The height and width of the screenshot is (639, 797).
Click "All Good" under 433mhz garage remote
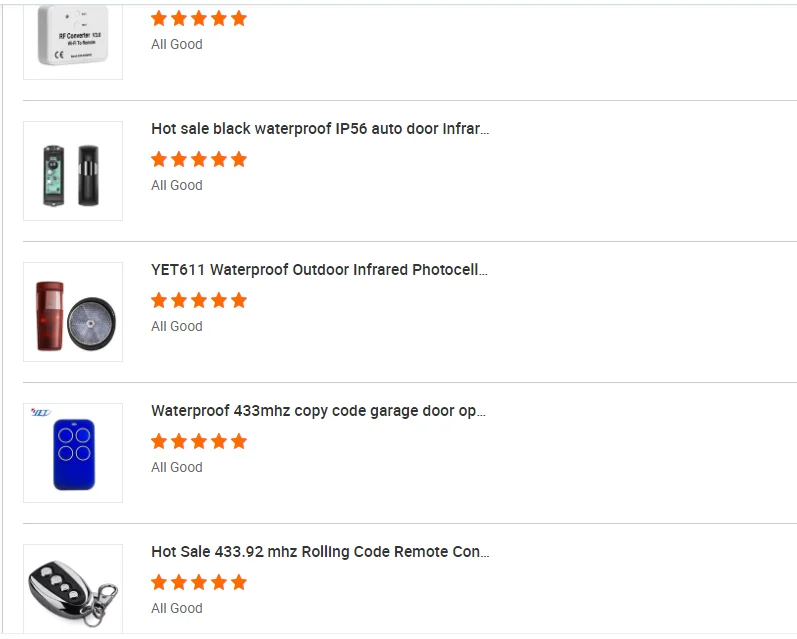pyautogui.click(x=177, y=467)
